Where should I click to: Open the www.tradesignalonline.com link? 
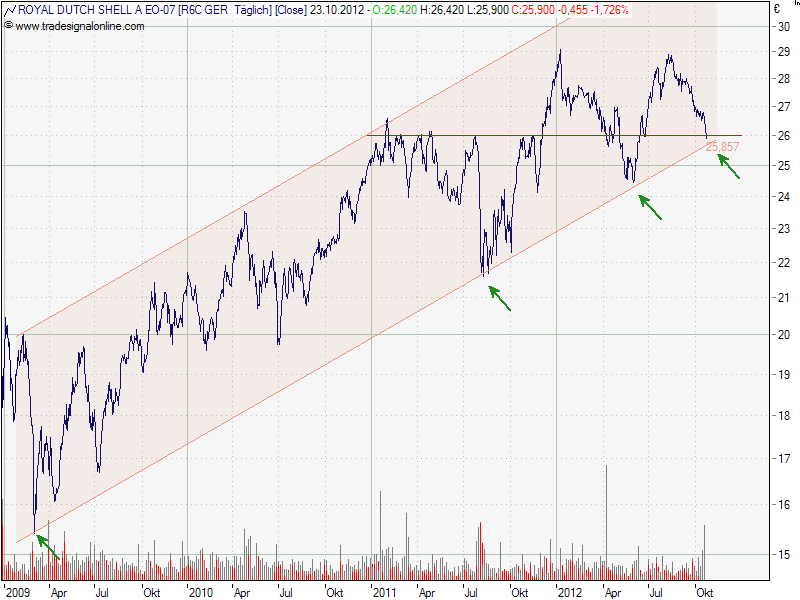80,26
